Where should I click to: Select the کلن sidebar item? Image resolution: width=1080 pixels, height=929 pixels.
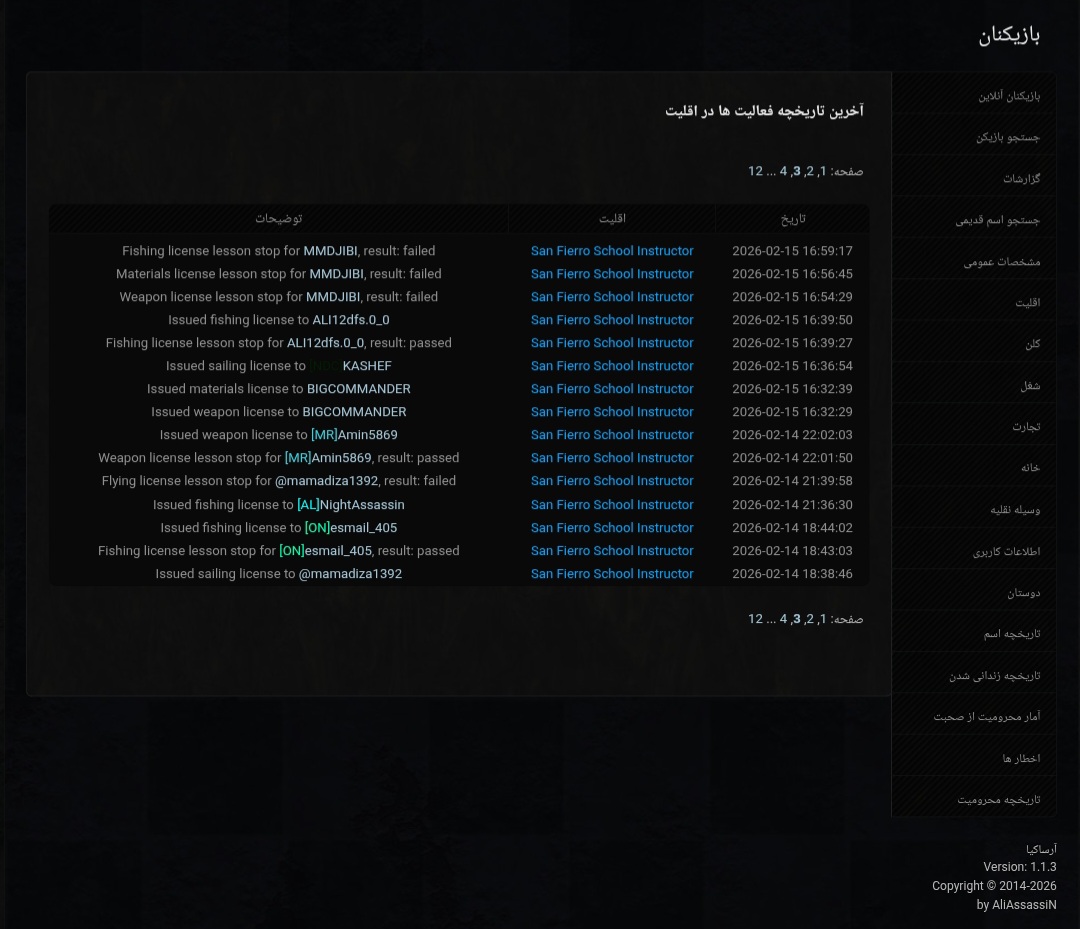click(x=1032, y=344)
